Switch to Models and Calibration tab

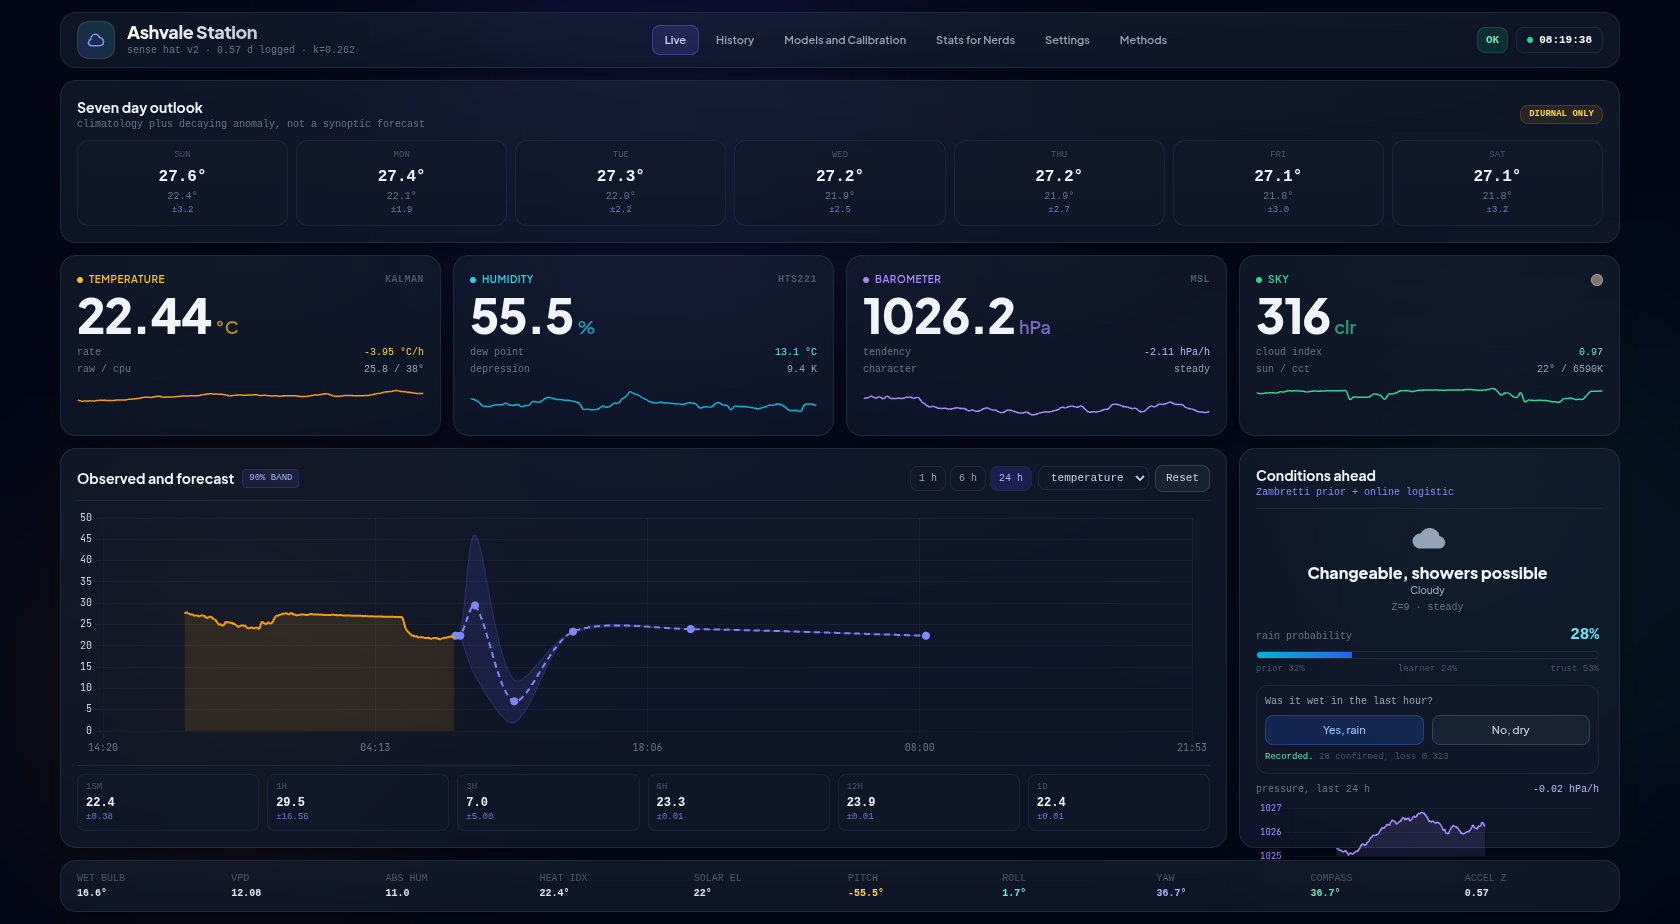click(x=845, y=40)
